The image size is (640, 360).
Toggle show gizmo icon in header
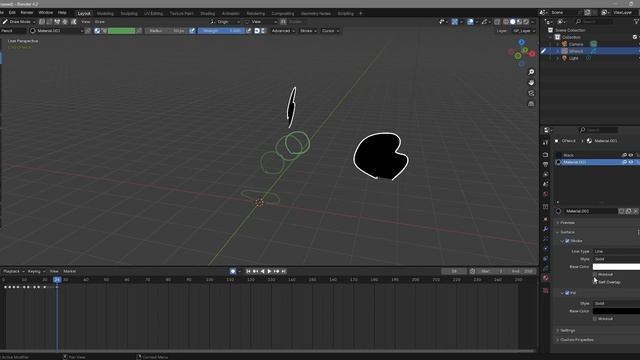tap(455, 22)
